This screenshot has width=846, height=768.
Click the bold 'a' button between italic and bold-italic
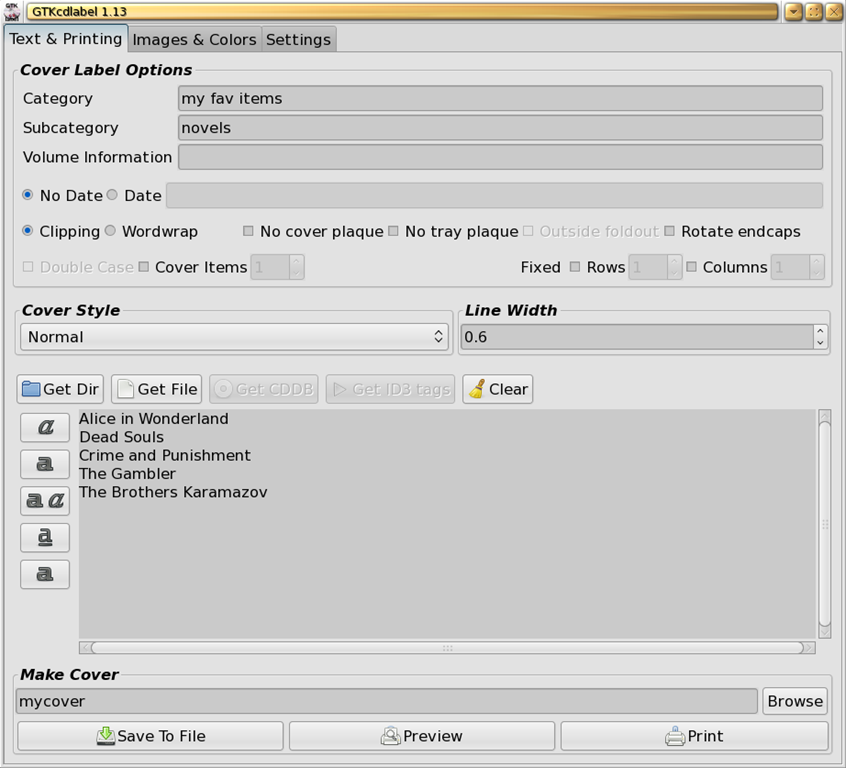click(45, 464)
